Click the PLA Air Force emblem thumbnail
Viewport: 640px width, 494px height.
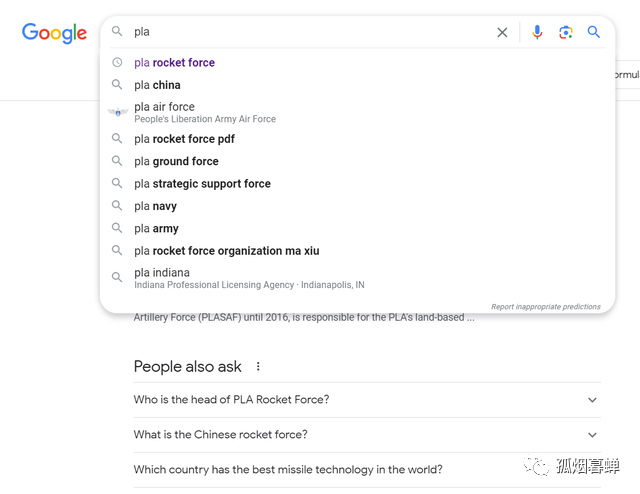pyautogui.click(x=117, y=112)
